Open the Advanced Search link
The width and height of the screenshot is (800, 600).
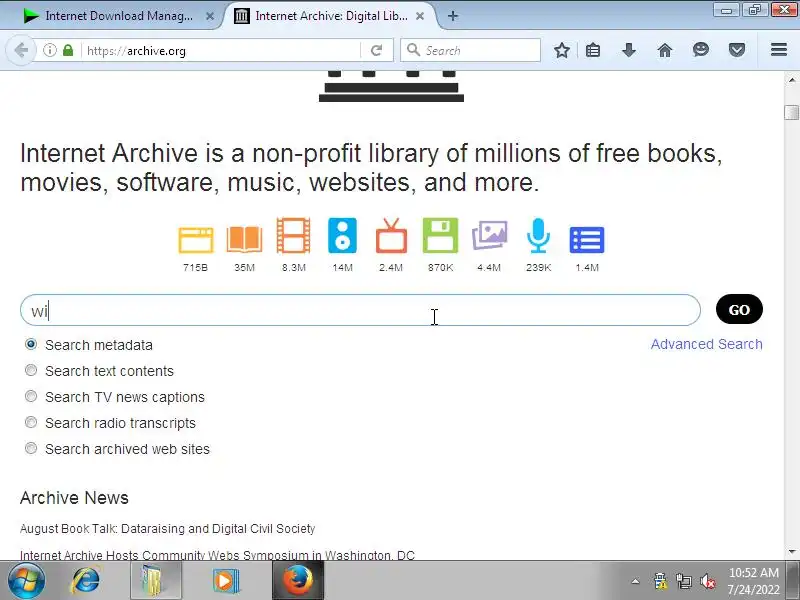[x=707, y=344]
